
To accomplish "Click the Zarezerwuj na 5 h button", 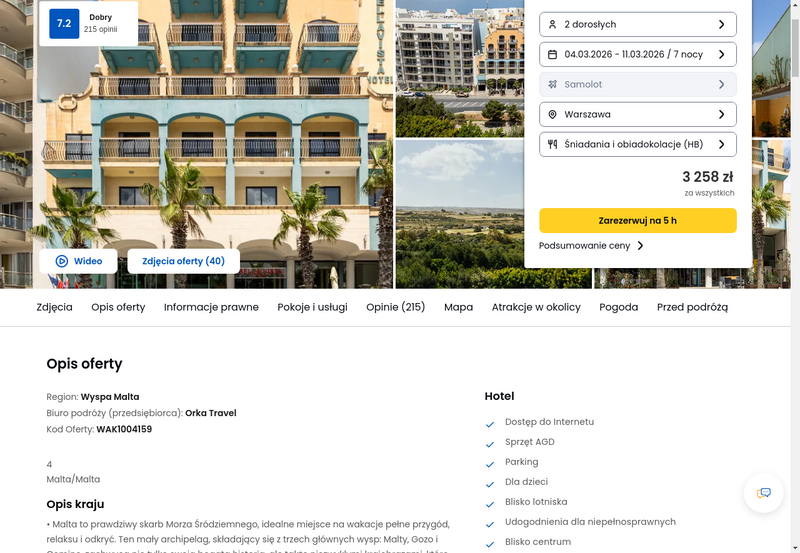I will pyautogui.click(x=638, y=220).
